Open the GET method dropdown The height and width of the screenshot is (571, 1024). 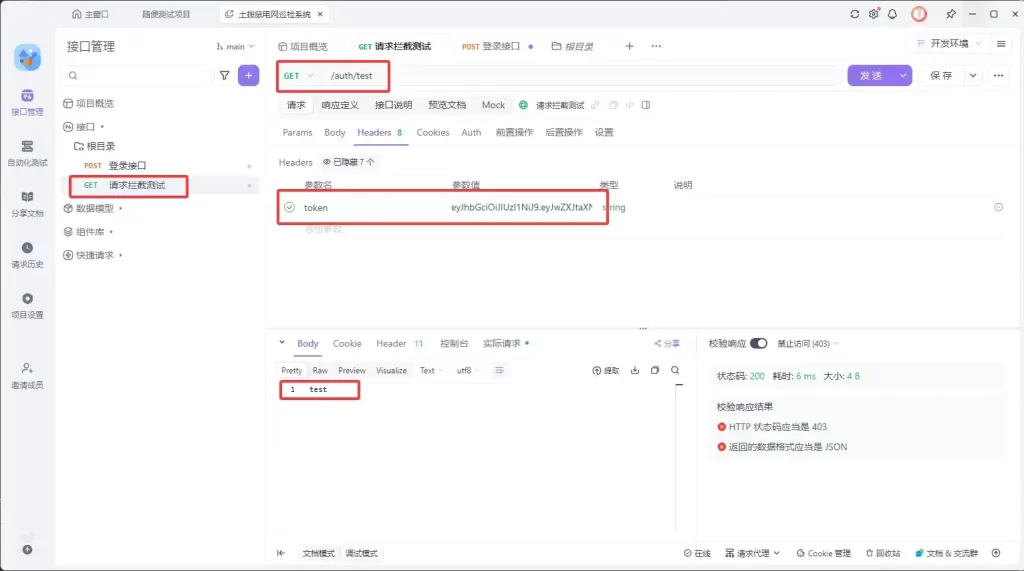coord(298,76)
